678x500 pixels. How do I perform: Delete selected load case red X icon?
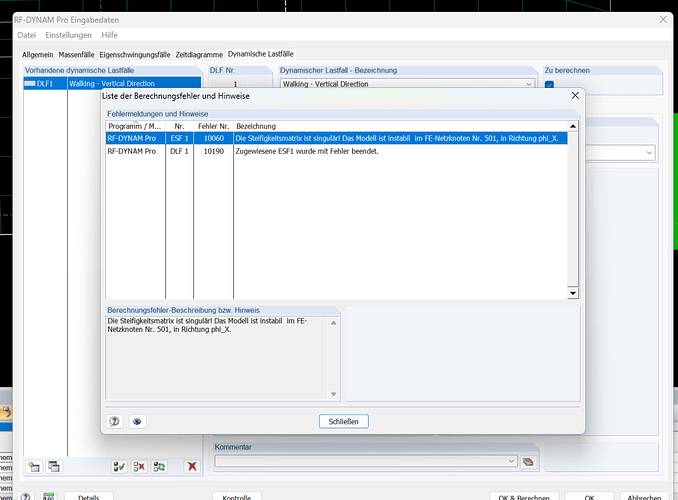(x=192, y=467)
